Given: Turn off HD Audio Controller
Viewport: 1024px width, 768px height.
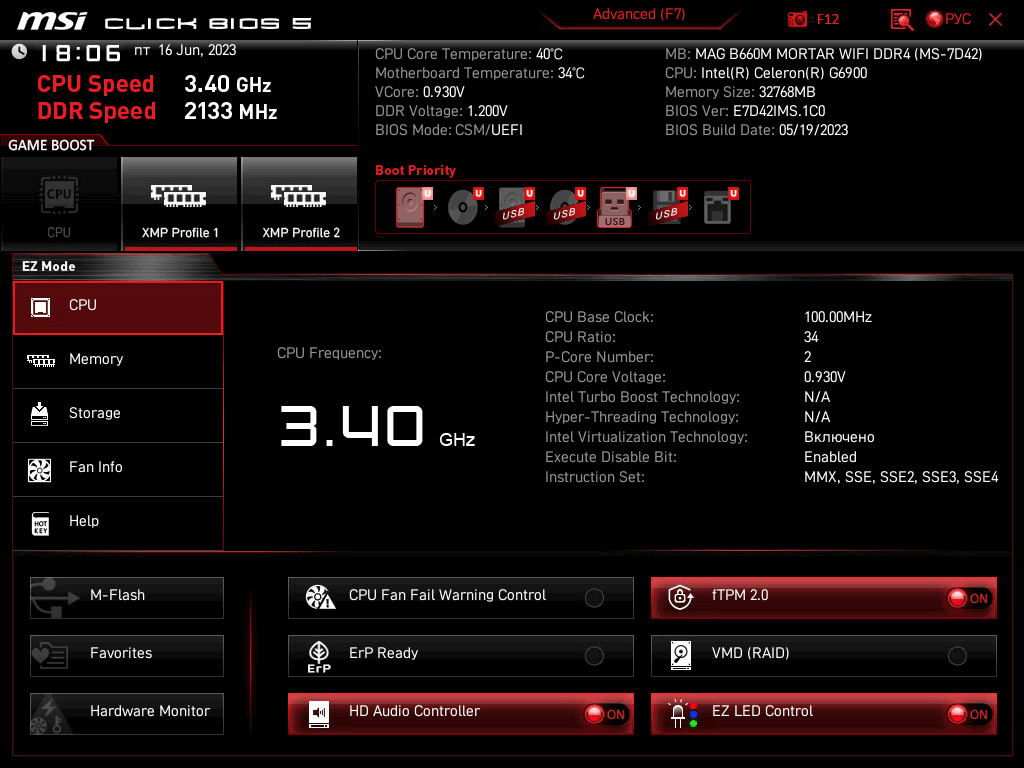Looking at the screenshot, I should [x=460, y=714].
